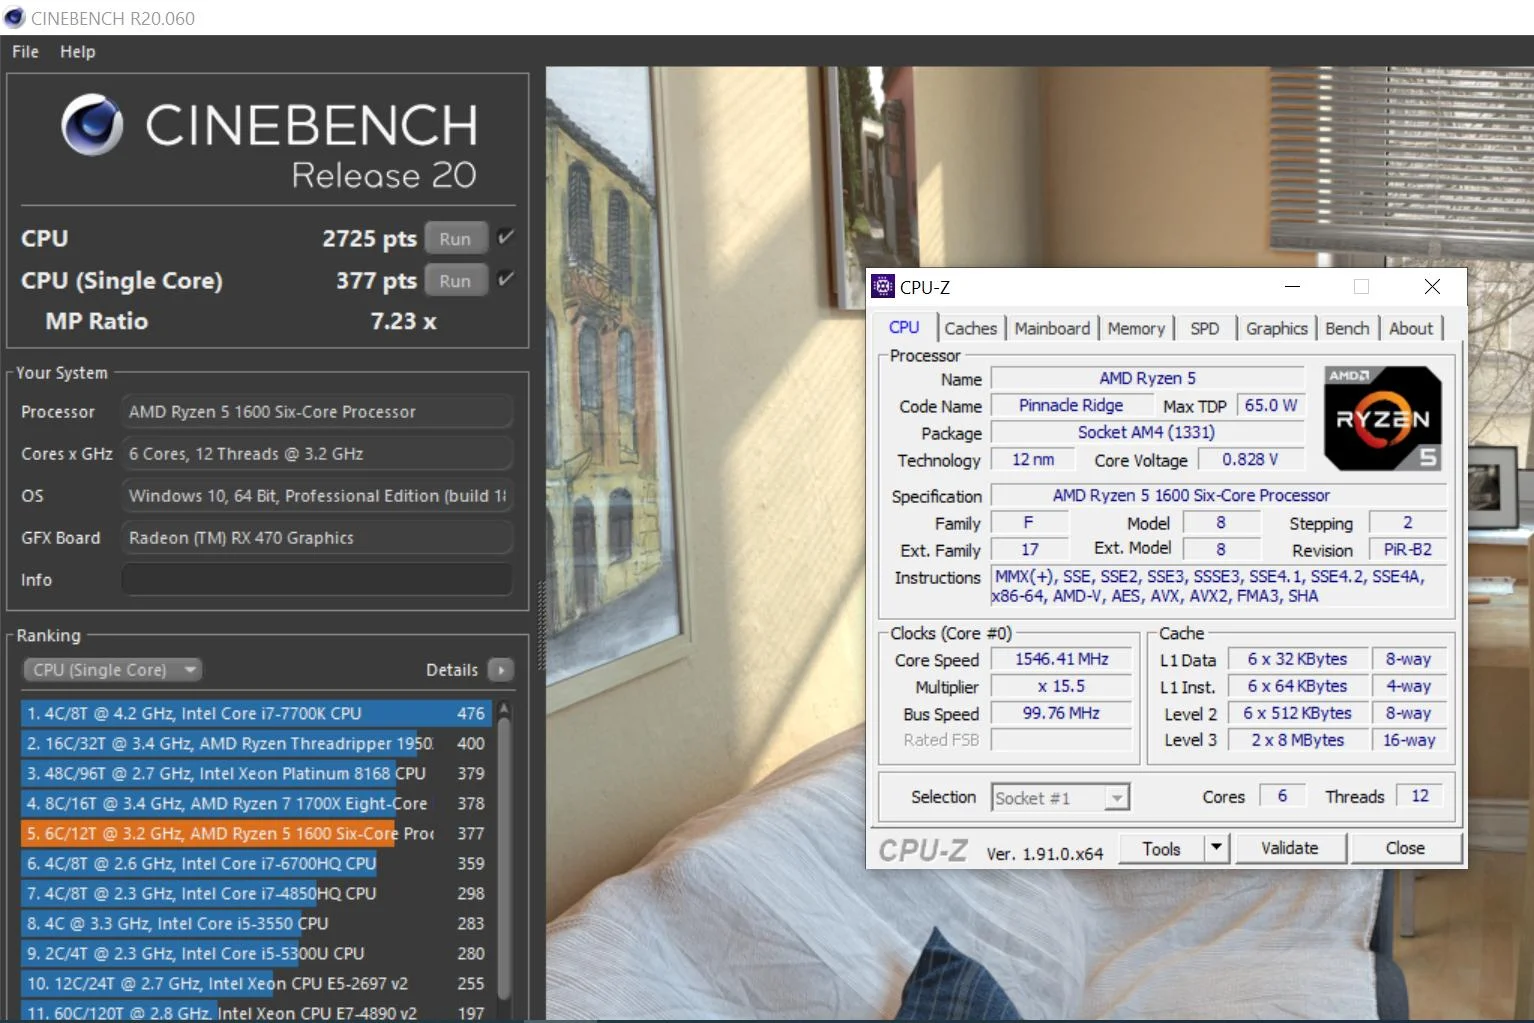Image resolution: width=1534 pixels, height=1023 pixels.
Task: Select ranking row Intel Xeon Platinum 8168
Action: [256, 773]
